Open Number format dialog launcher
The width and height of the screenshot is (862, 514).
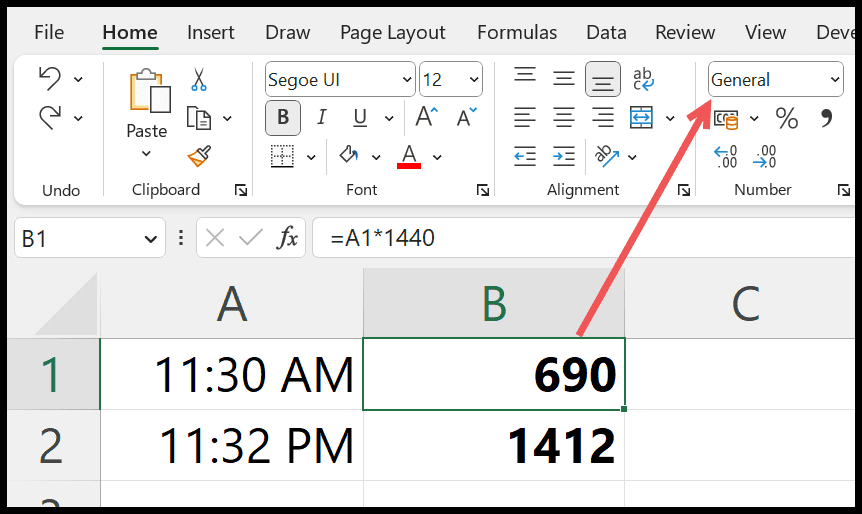pos(843,190)
